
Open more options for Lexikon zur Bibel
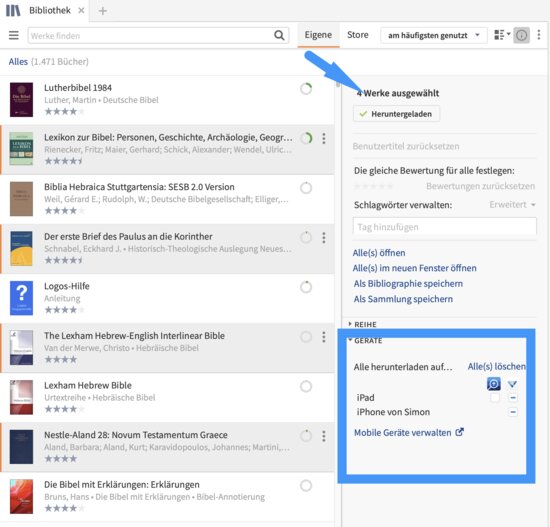(324, 138)
